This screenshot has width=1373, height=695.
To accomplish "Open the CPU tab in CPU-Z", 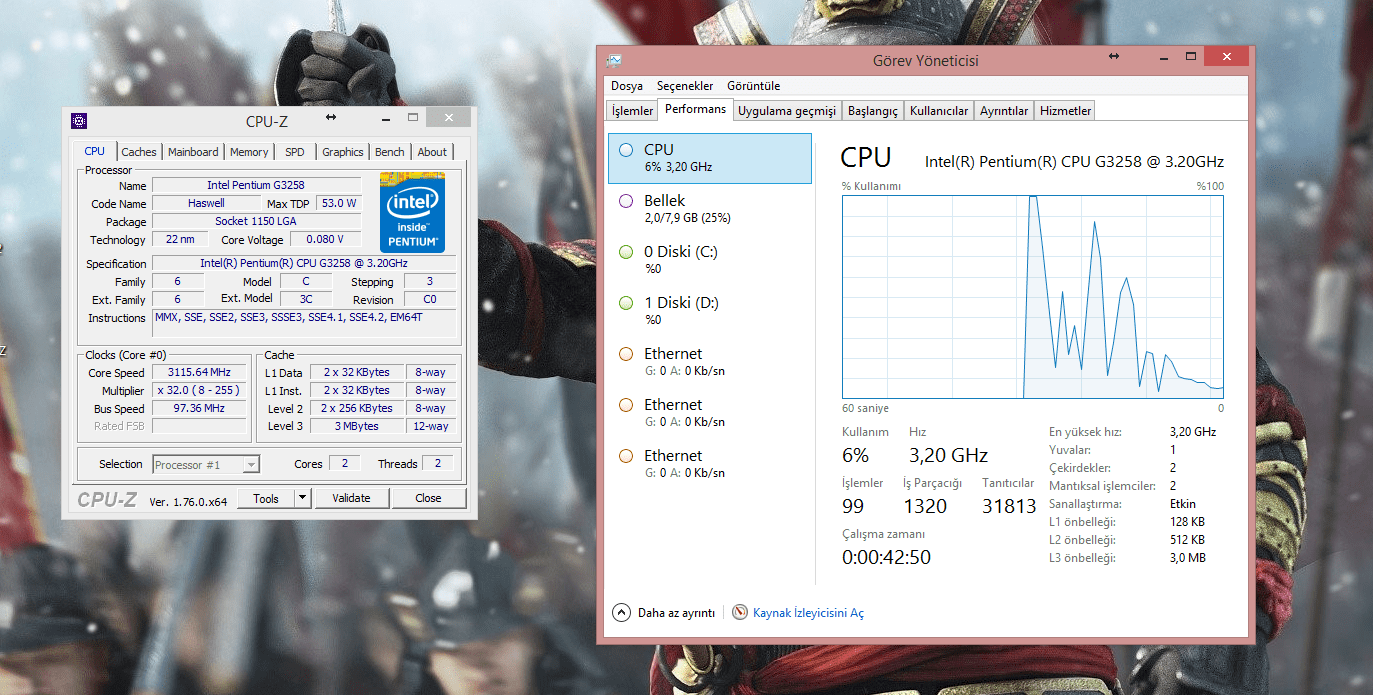I will [94, 151].
